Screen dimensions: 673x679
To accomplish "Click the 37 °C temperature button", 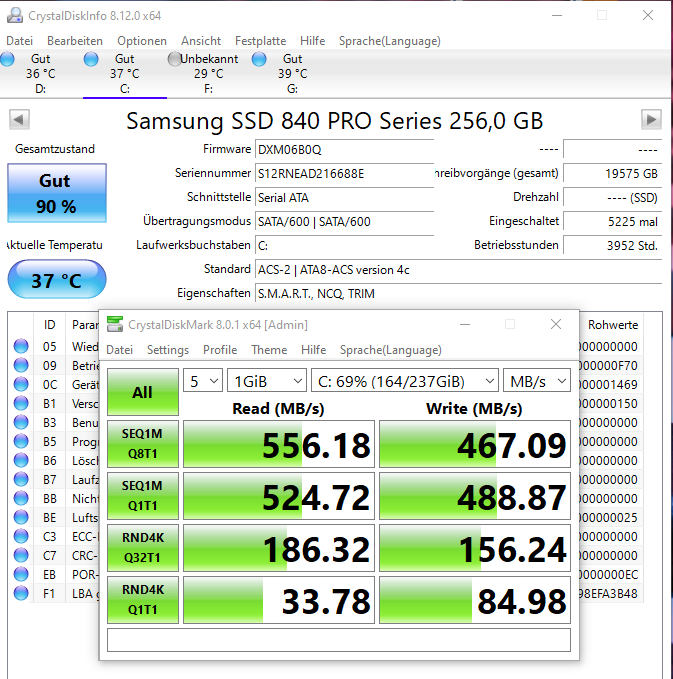I will 57,279.
